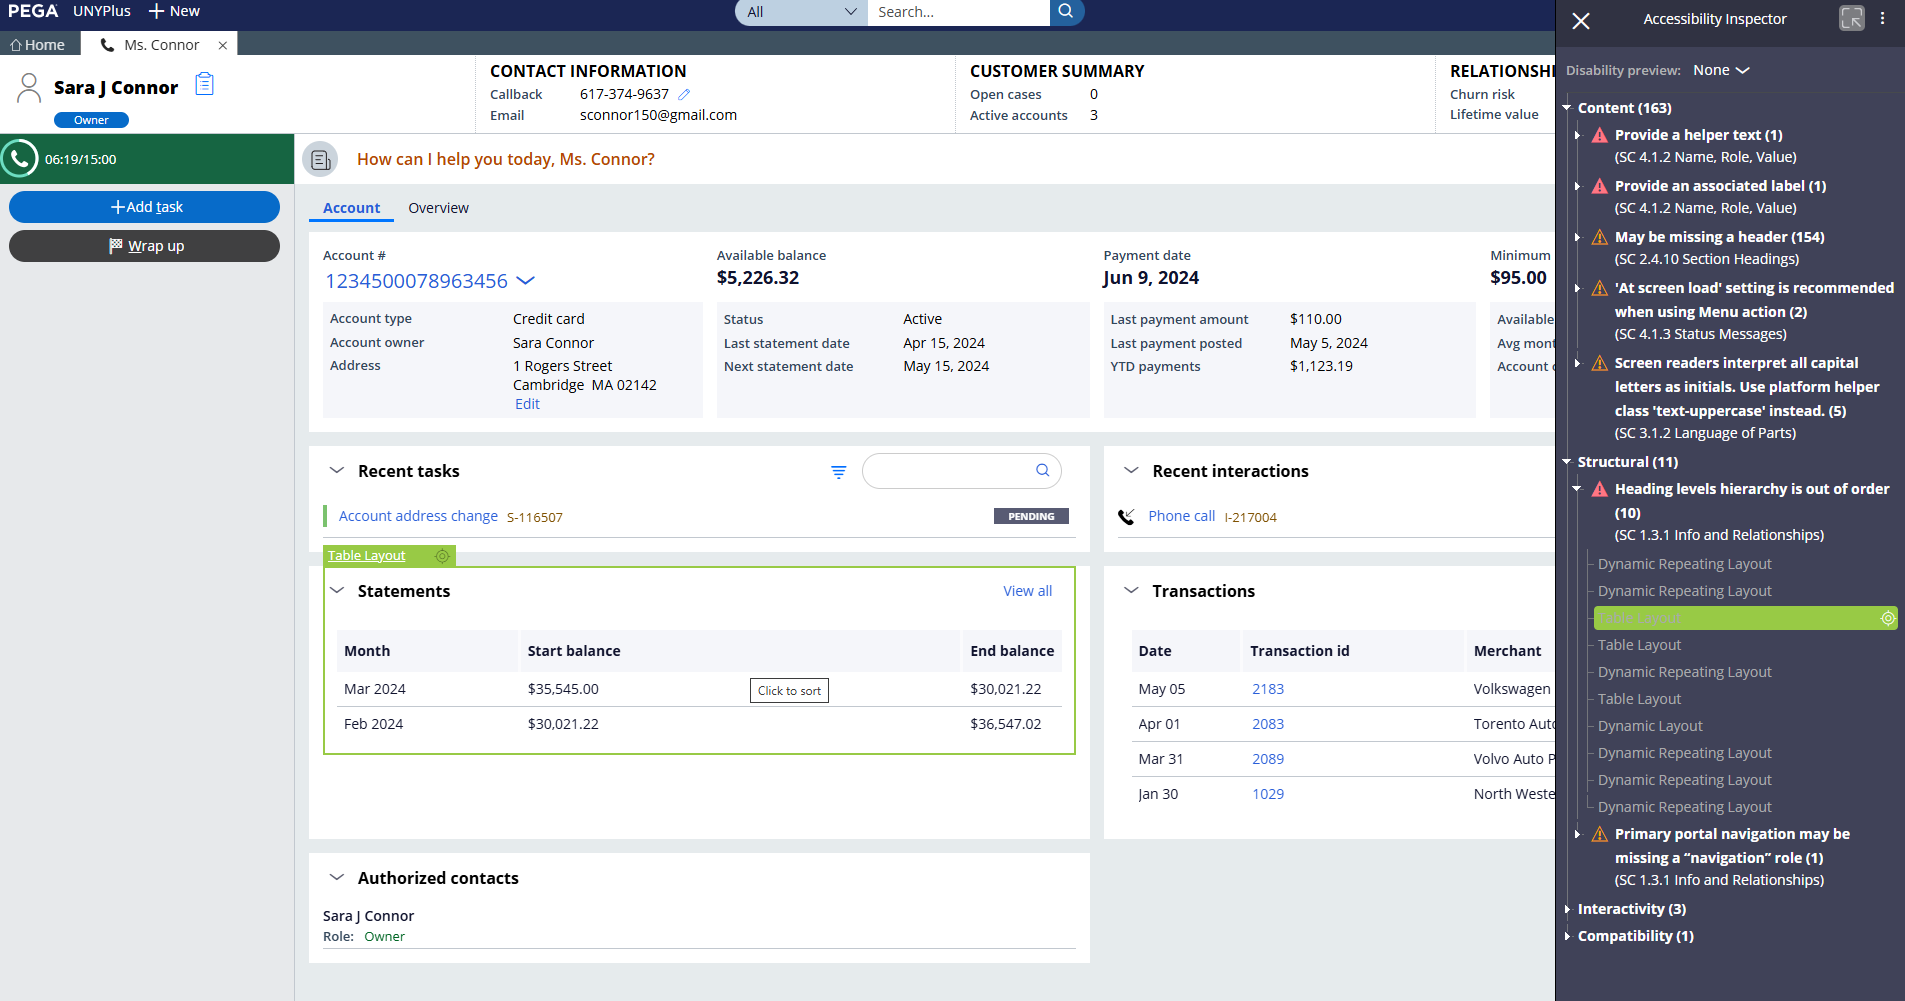
Task: Click the target icon on Table Layout label
Action: tap(442, 556)
